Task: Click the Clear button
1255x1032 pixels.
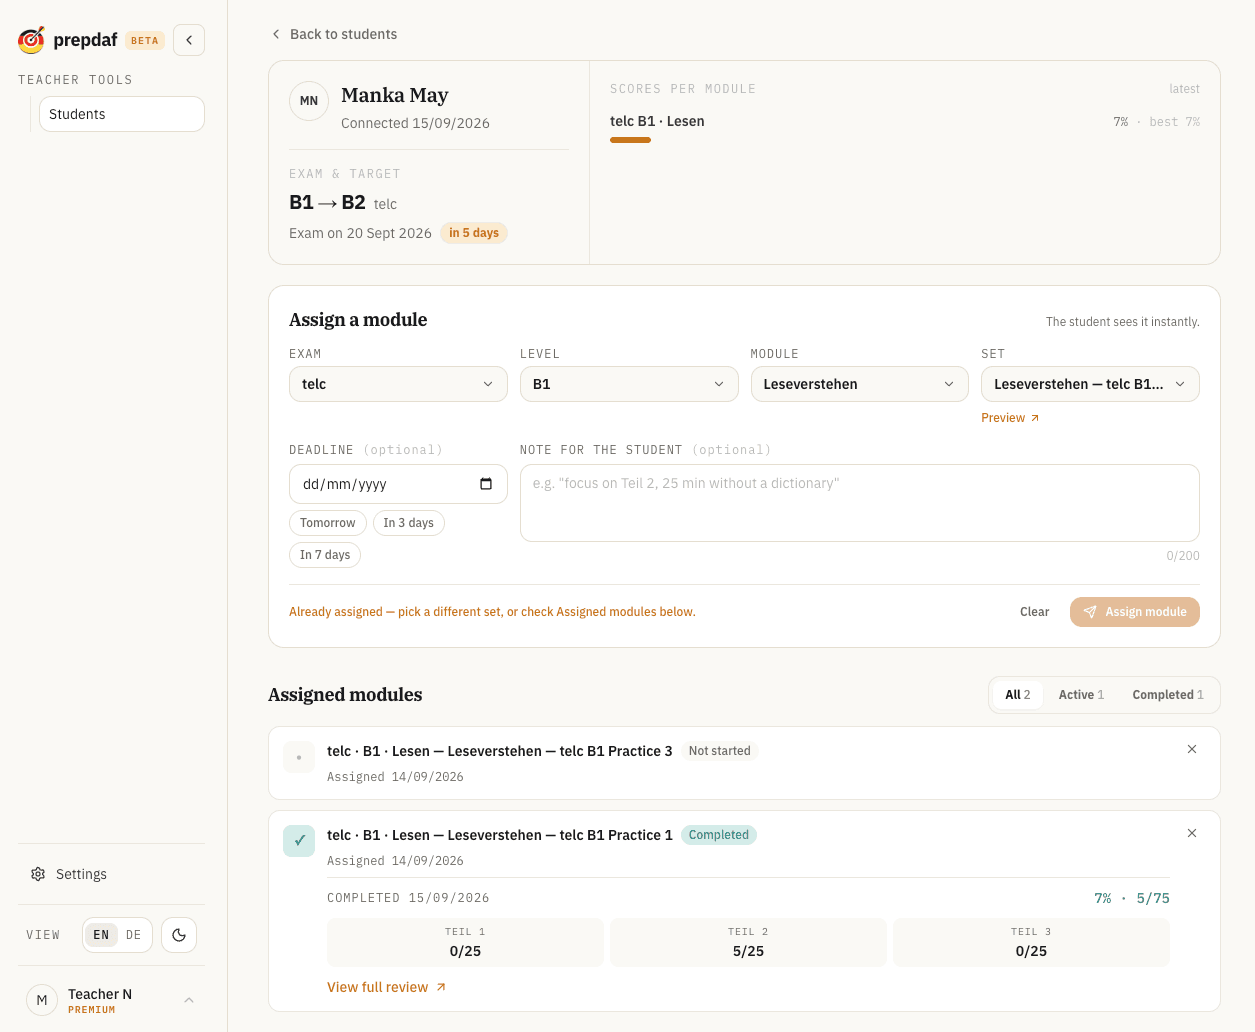Action: 1034,612
